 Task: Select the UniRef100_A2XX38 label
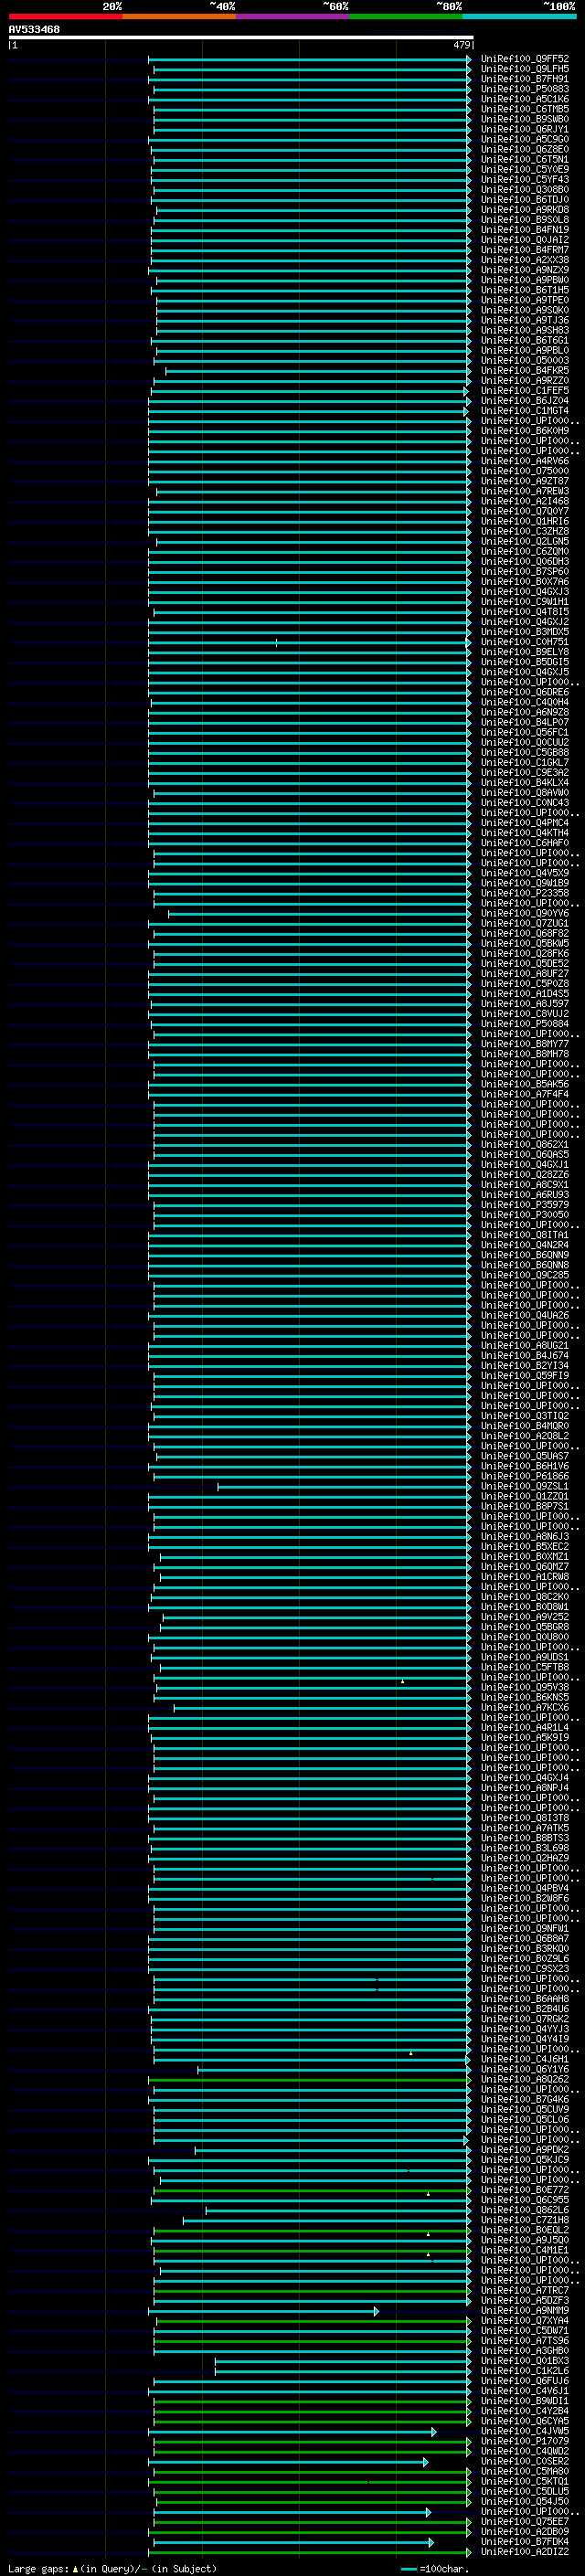(x=525, y=260)
